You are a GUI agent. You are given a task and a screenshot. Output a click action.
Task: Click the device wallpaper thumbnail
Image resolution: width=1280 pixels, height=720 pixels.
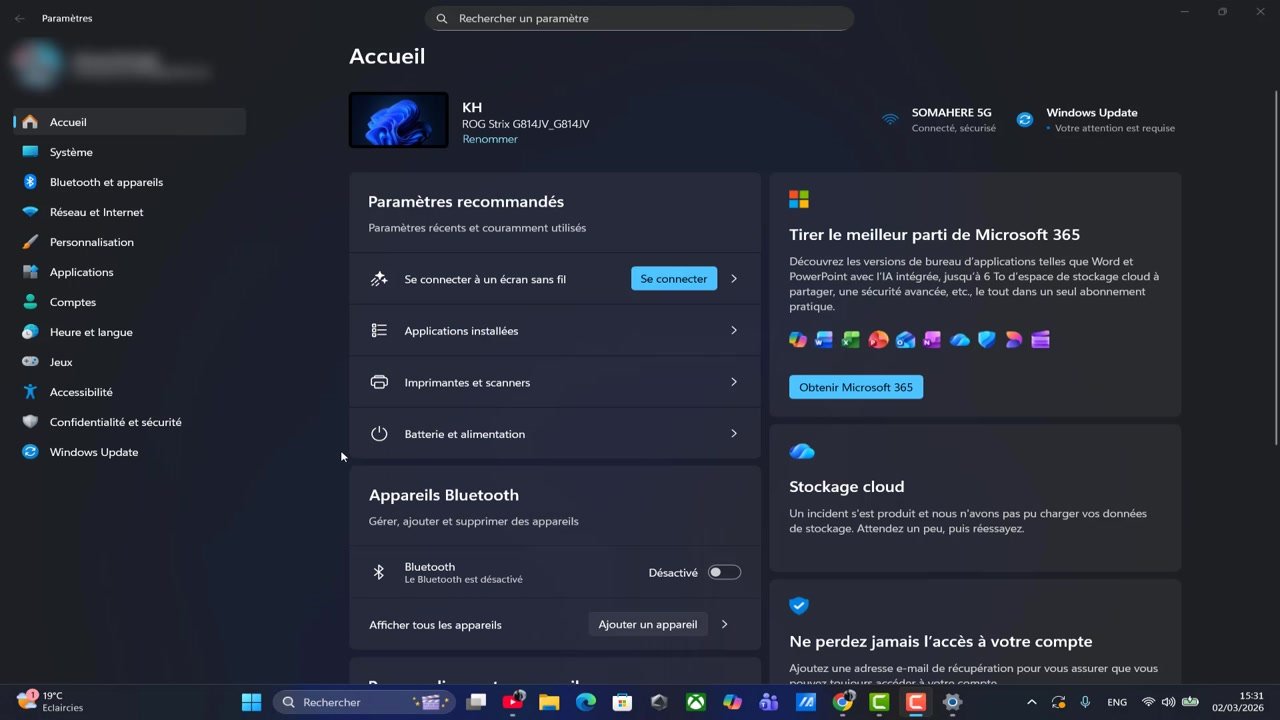[398, 120]
